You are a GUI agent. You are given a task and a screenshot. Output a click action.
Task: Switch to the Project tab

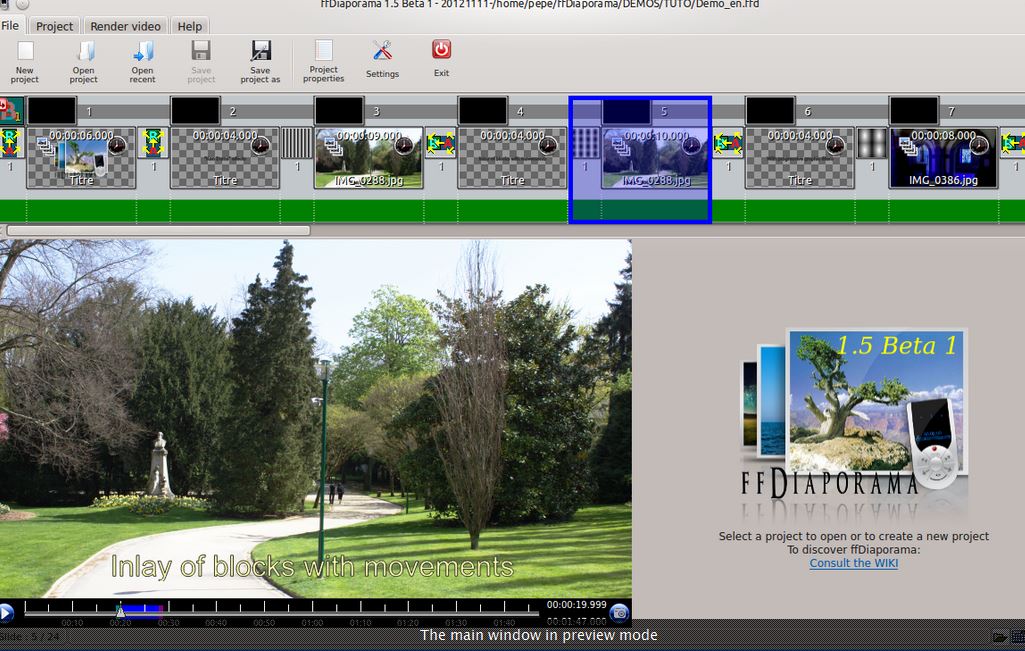click(x=54, y=26)
